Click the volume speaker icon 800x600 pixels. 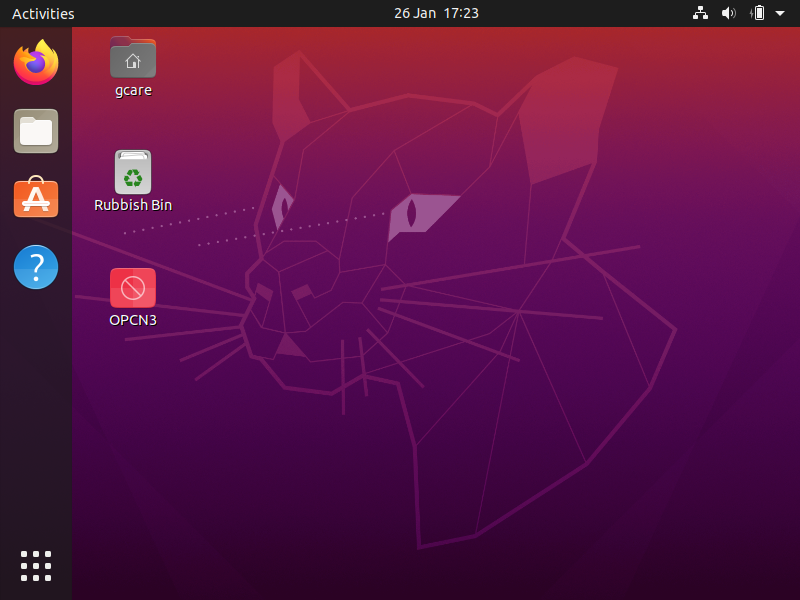(729, 13)
